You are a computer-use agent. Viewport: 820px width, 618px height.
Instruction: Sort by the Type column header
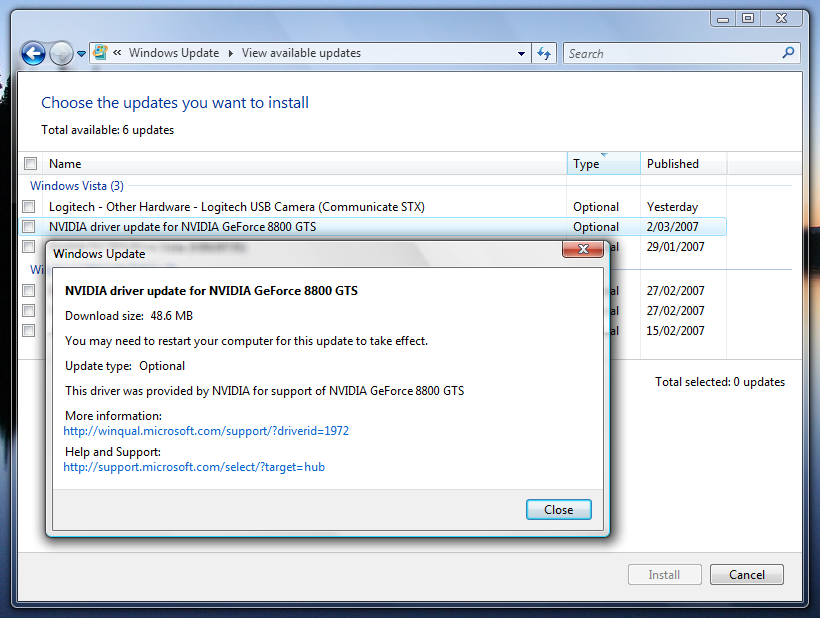pyautogui.click(x=603, y=164)
